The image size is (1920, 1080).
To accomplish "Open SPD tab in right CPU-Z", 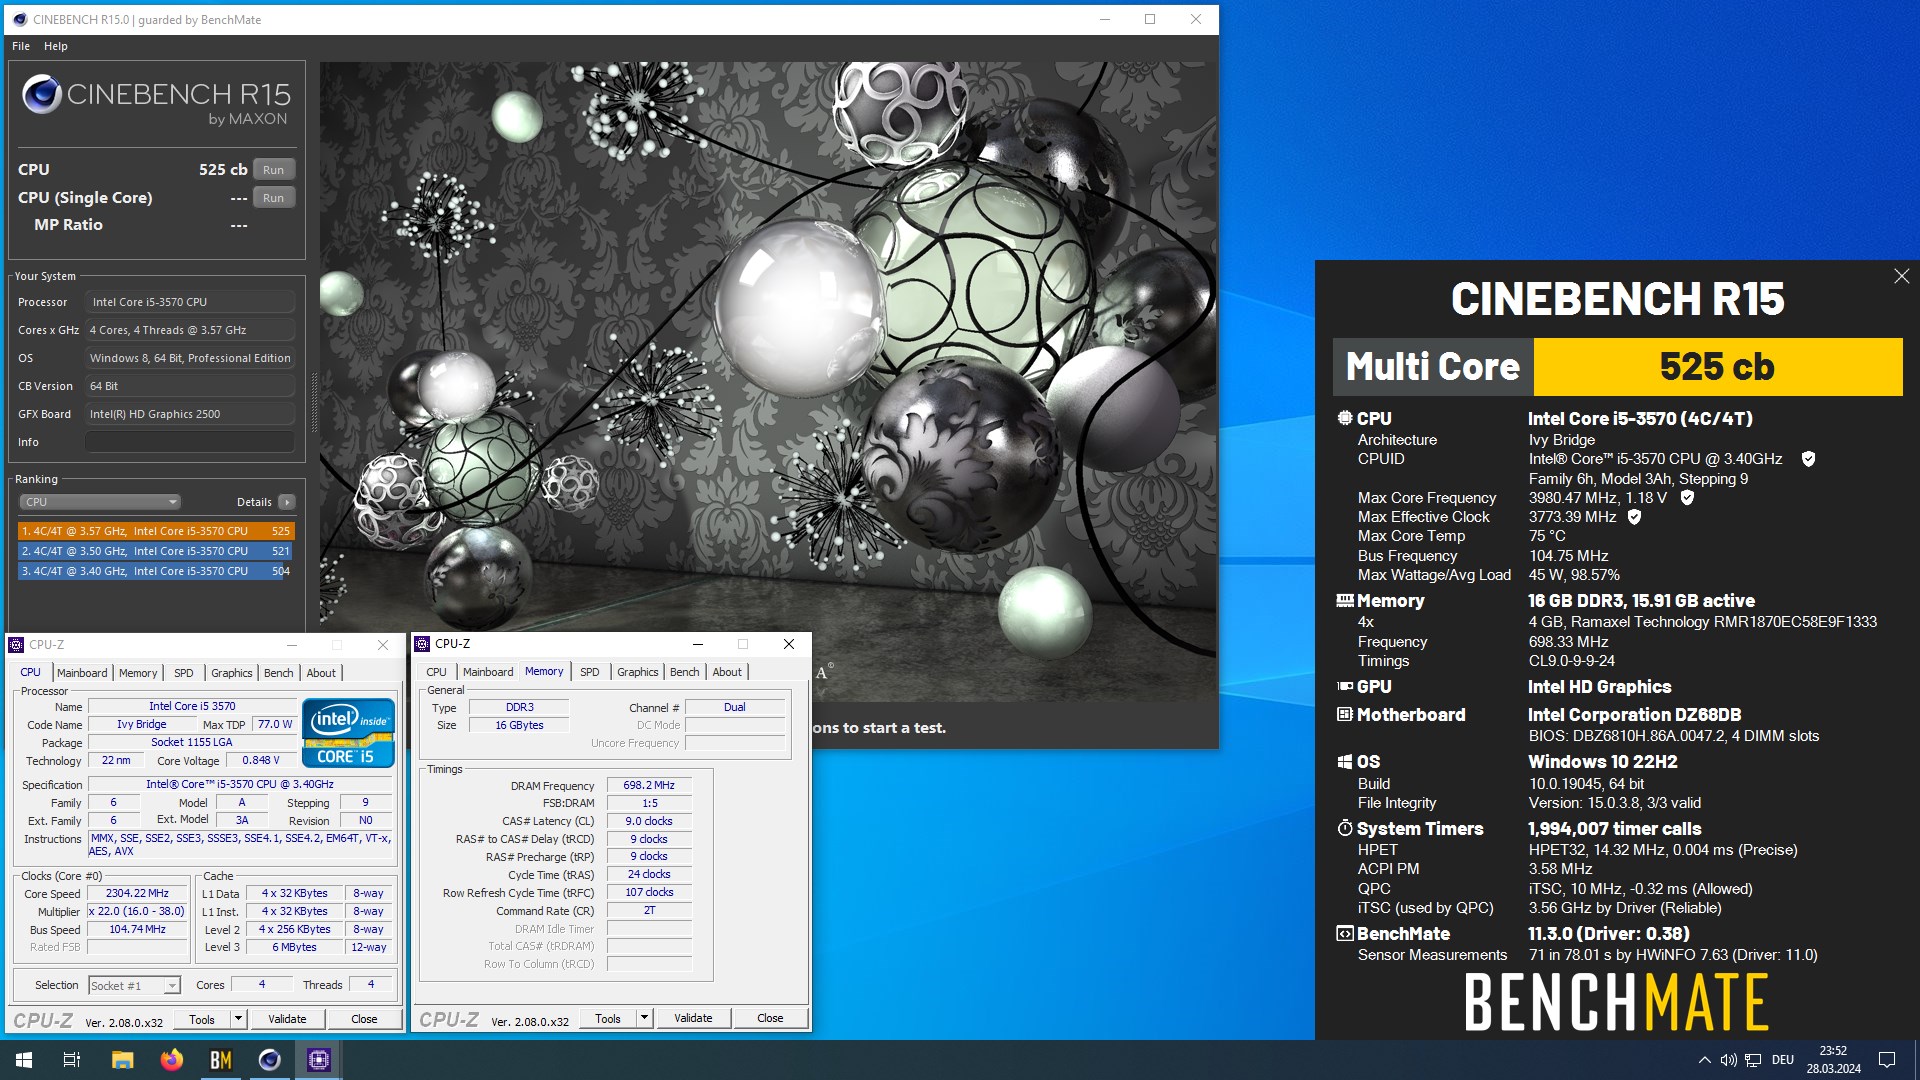I will click(590, 672).
